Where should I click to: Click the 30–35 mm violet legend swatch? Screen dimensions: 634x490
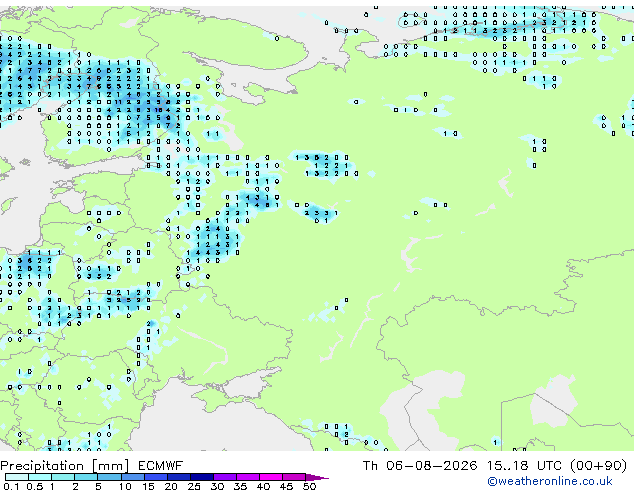pos(225,477)
